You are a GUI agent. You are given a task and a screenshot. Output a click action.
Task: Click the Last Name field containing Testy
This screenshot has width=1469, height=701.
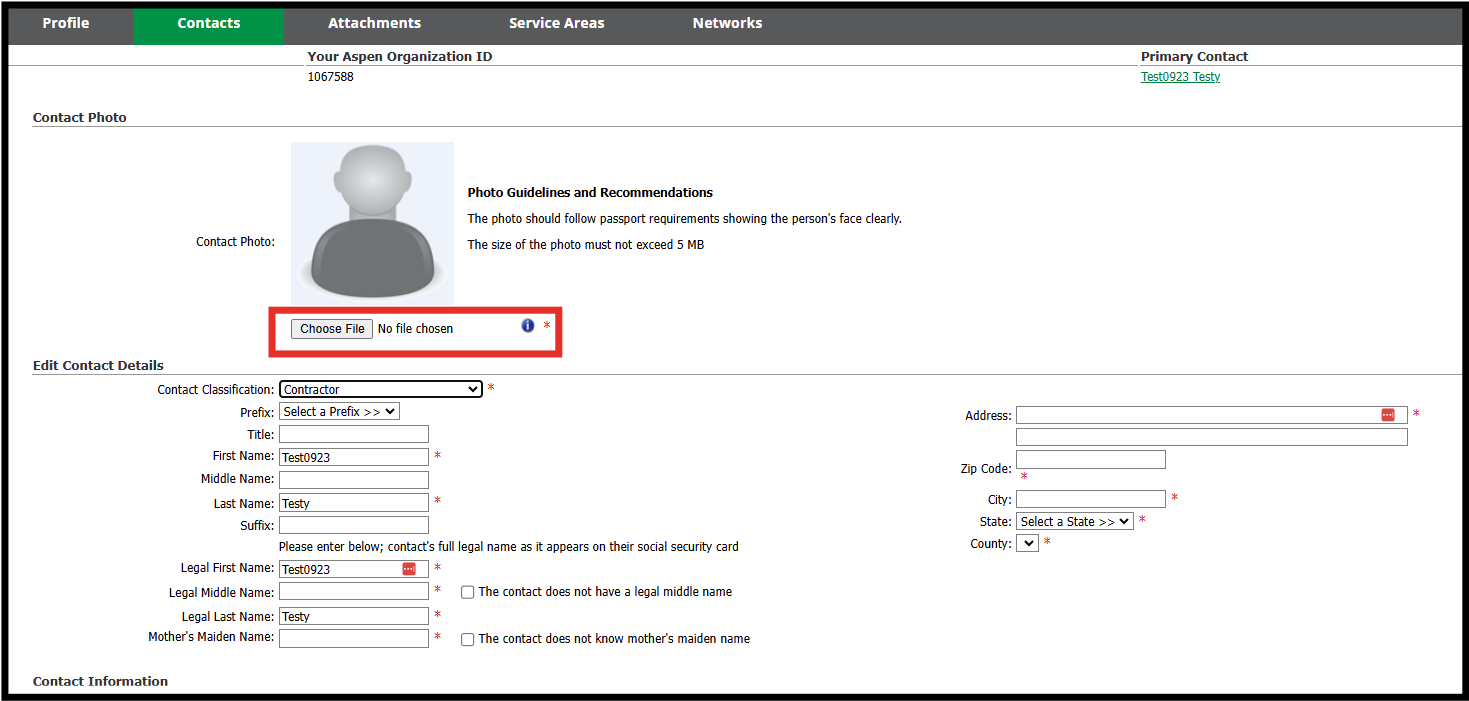click(x=354, y=503)
